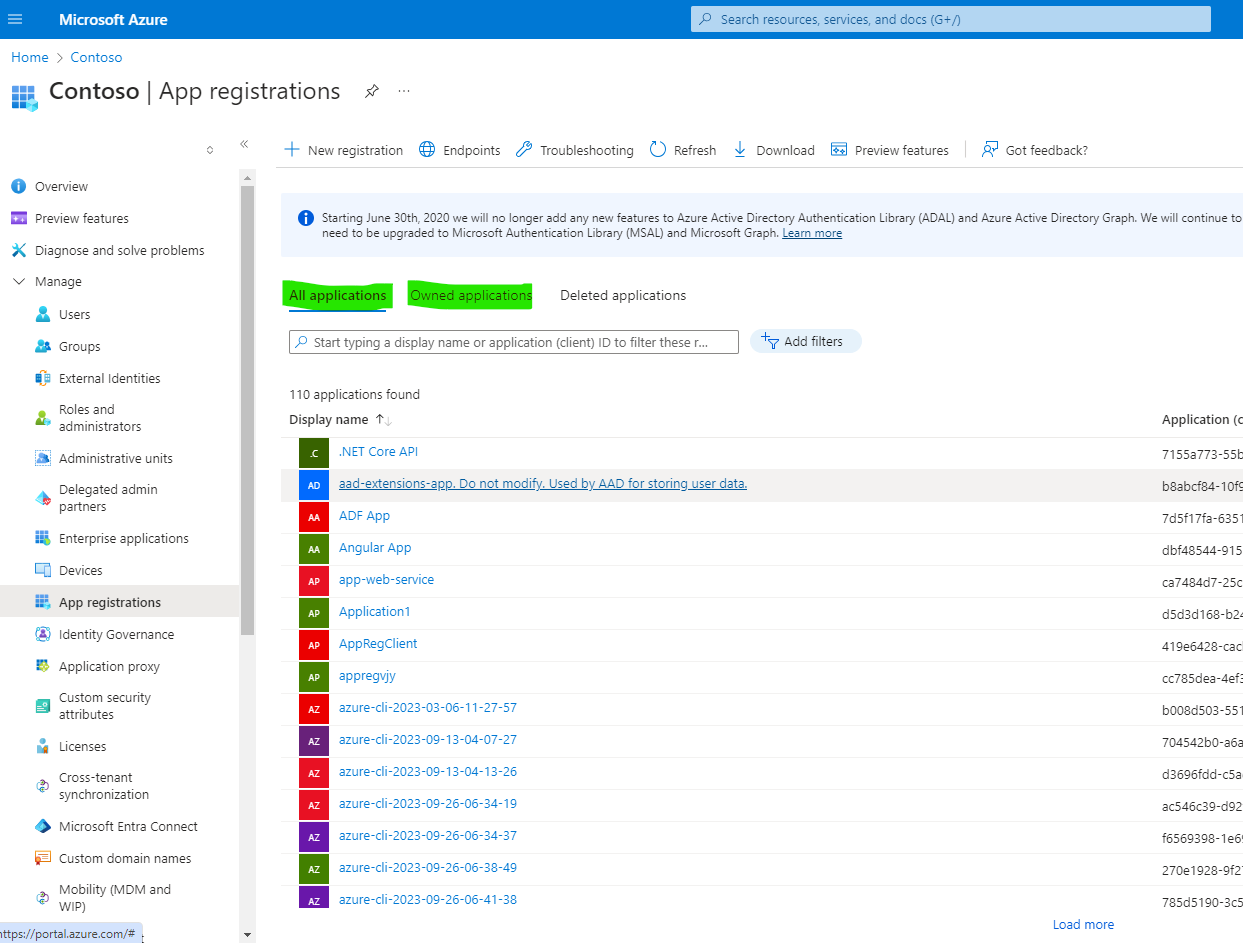Collapse the Manage section chevron
Image resolution: width=1243 pixels, height=943 pixels.
pyautogui.click(x=21, y=281)
